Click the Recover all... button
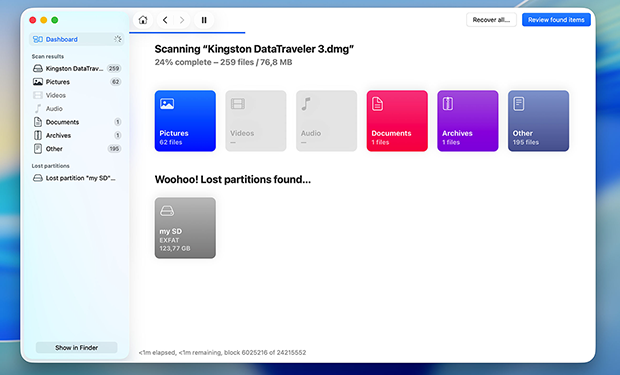The image size is (620, 375). (x=491, y=20)
